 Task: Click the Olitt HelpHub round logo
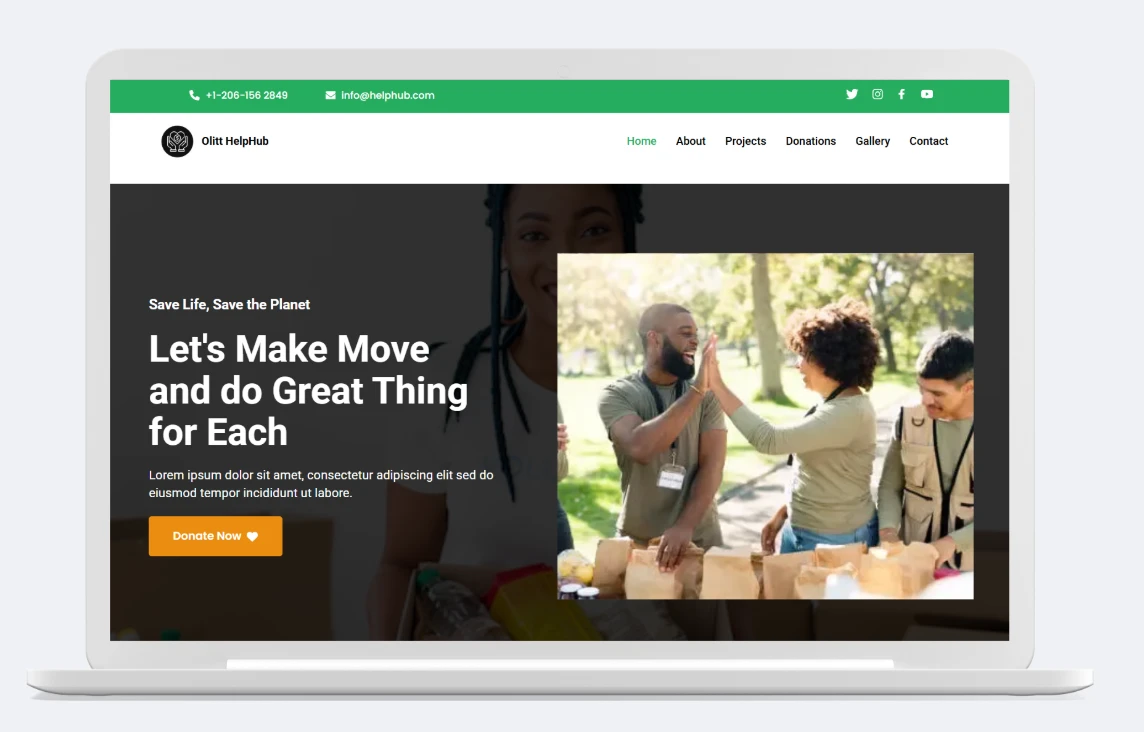pyautogui.click(x=177, y=141)
